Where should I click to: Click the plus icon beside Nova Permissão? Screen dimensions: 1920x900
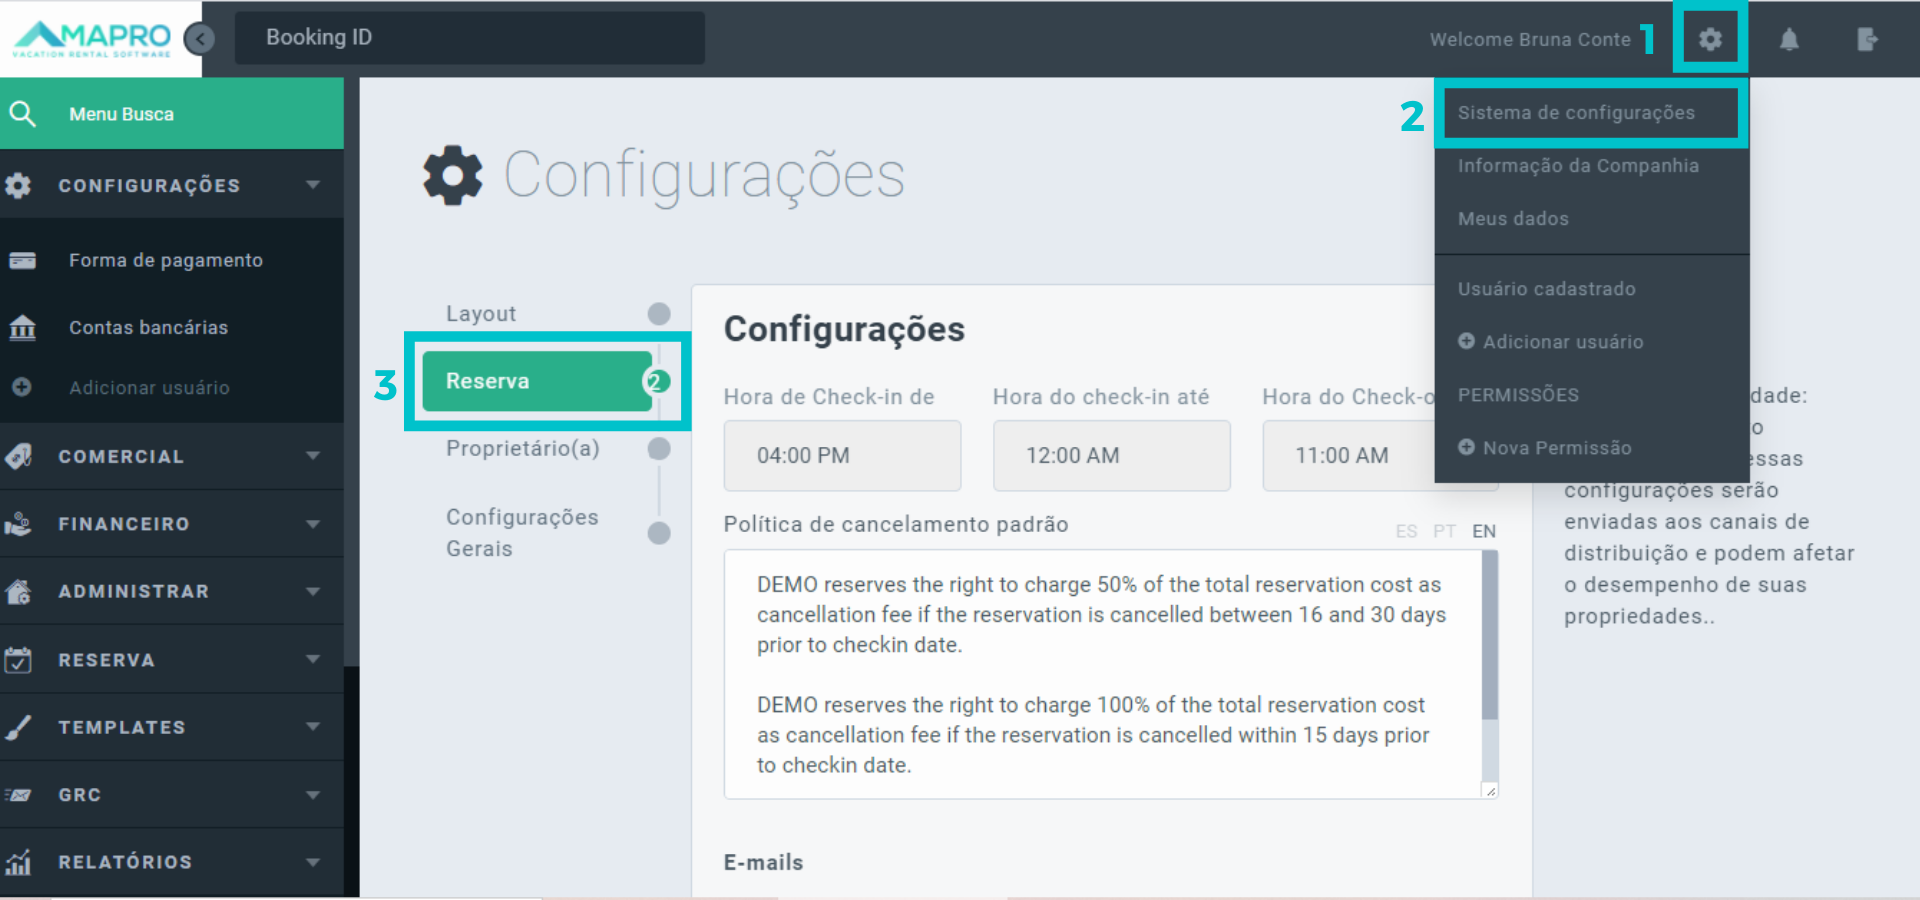click(x=1466, y=447)
